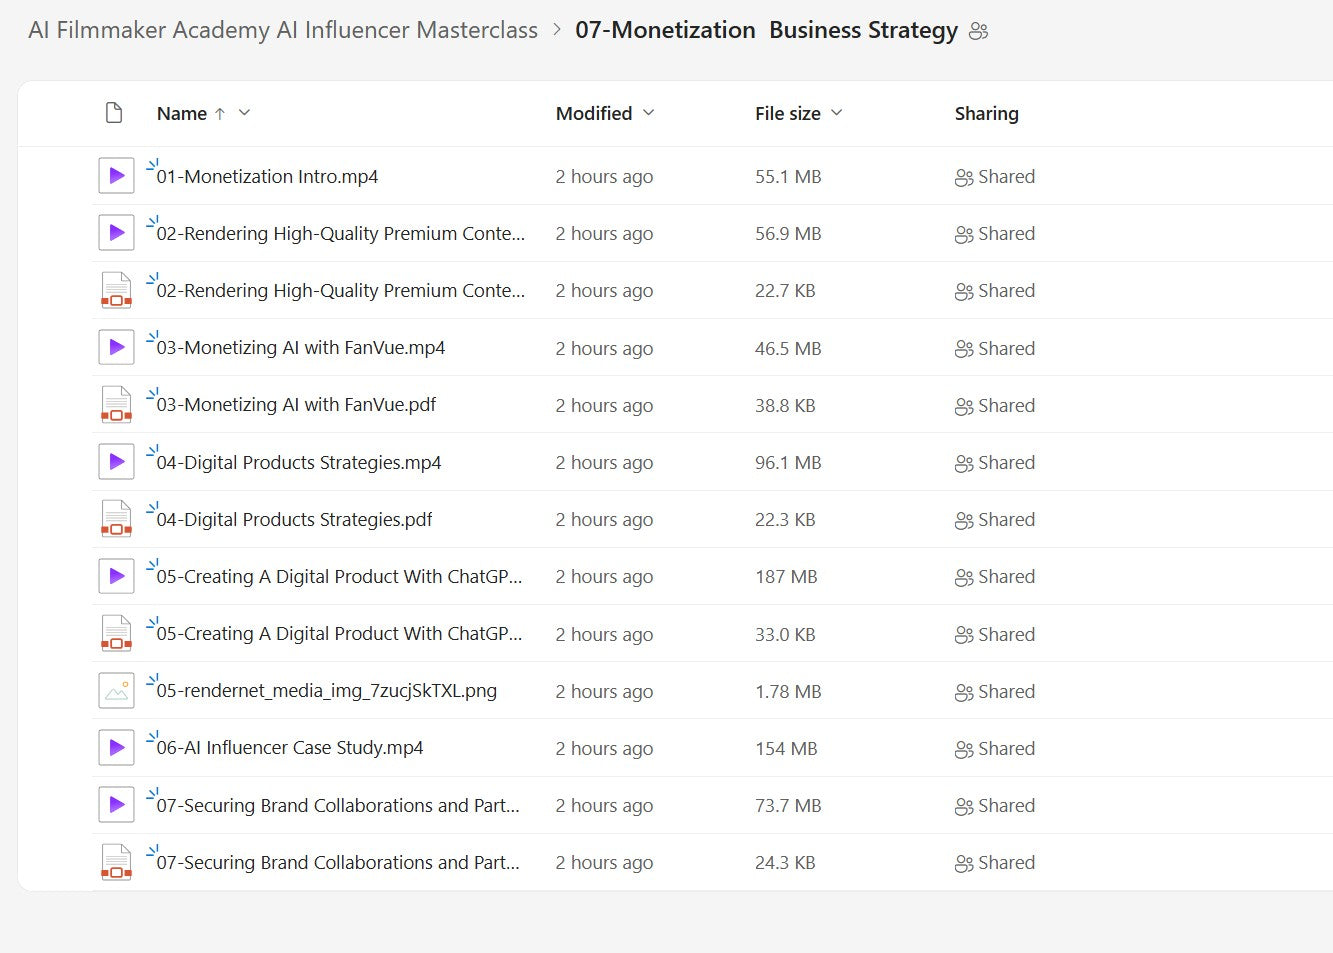Click the sharing icon on the 187 MB file row
Image resolution: width=1333 pixels, height=953 pixels.
964,577
